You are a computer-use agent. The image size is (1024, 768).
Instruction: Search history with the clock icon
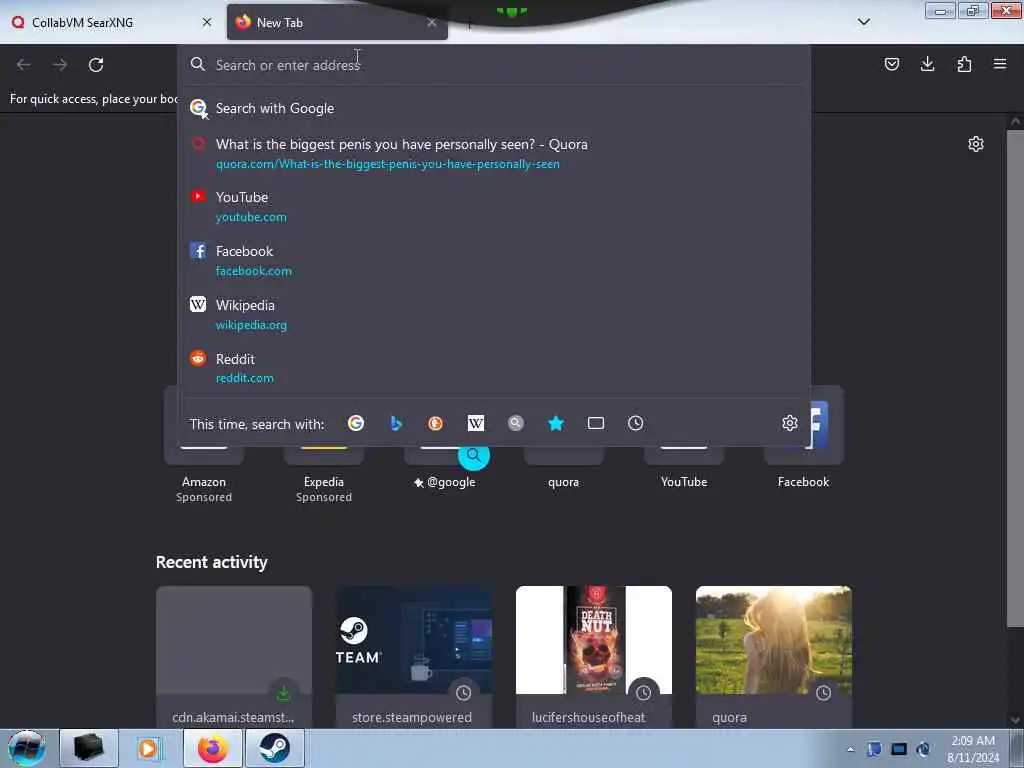pyautogui.click(x=635, y=423)
